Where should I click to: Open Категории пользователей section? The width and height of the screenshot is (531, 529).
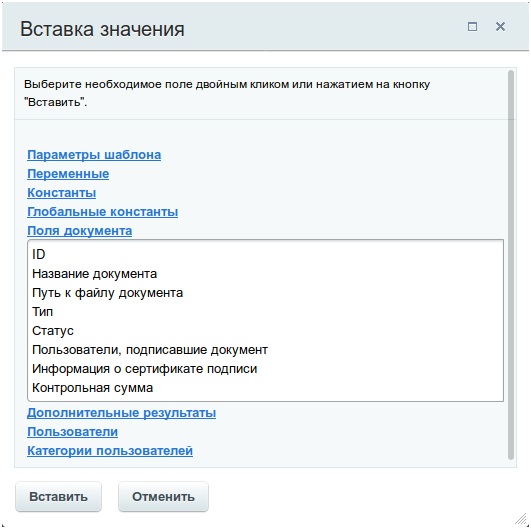tap(110, 451)
